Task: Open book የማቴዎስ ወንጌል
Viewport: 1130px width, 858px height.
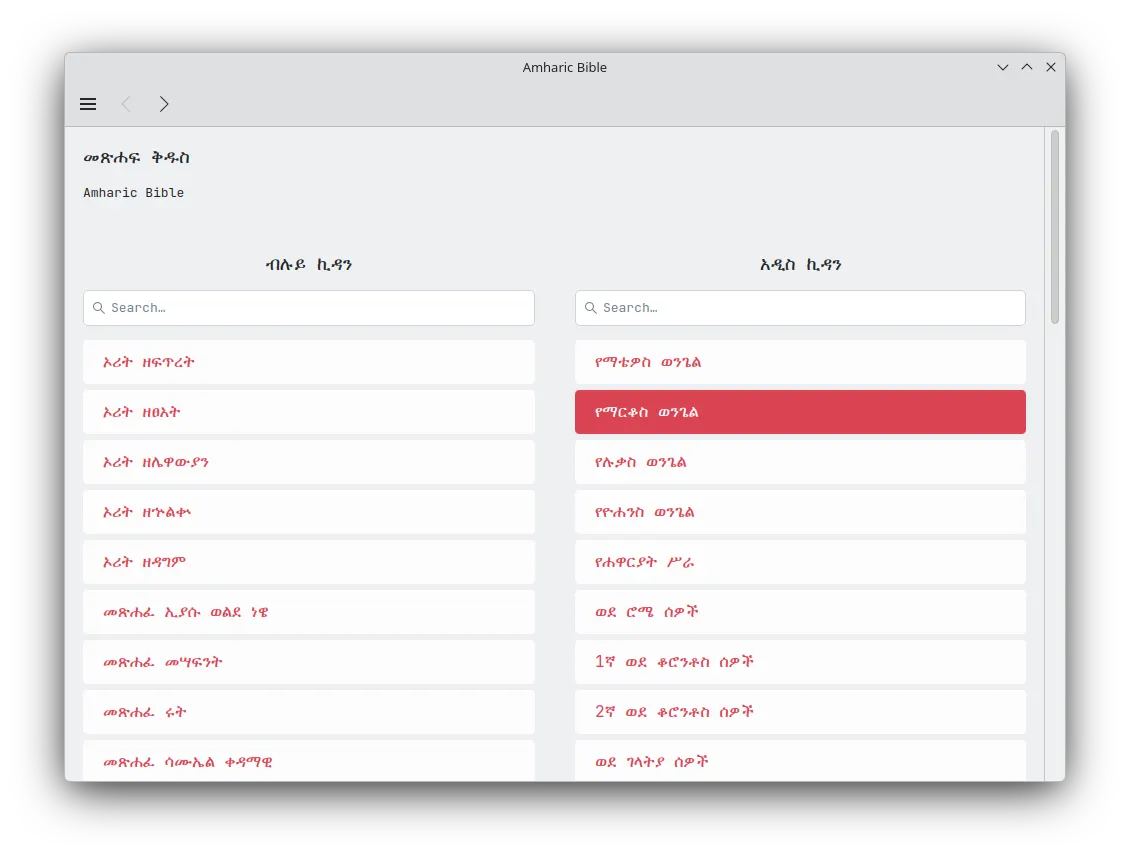Action: click(x=800, y=362)
